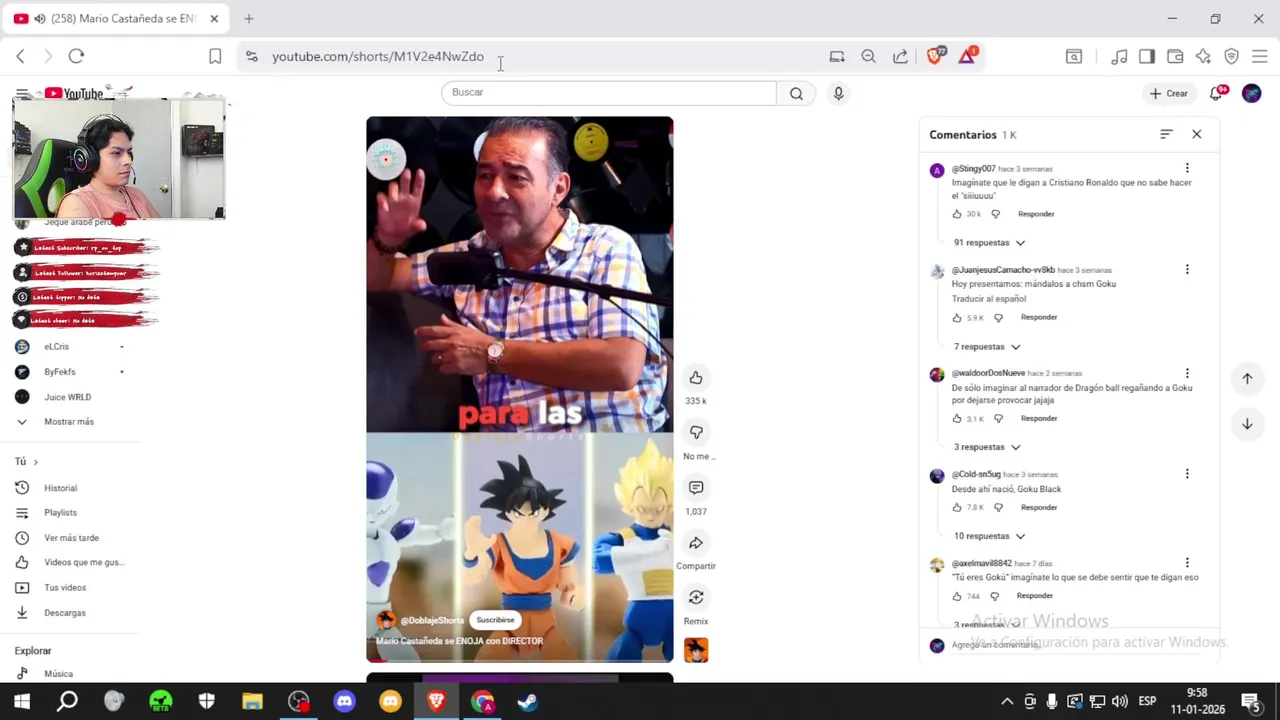Viewport: 1280px width, 720px height.
Task: Open Brave Rewards triangle icon
Action: click(x=967, y=56)
